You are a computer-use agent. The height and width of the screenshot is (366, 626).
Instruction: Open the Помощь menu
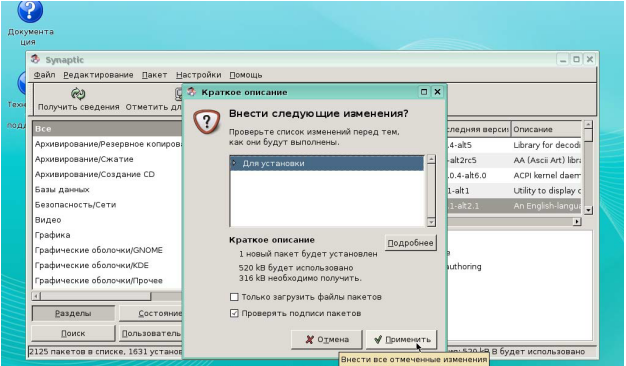246,75
